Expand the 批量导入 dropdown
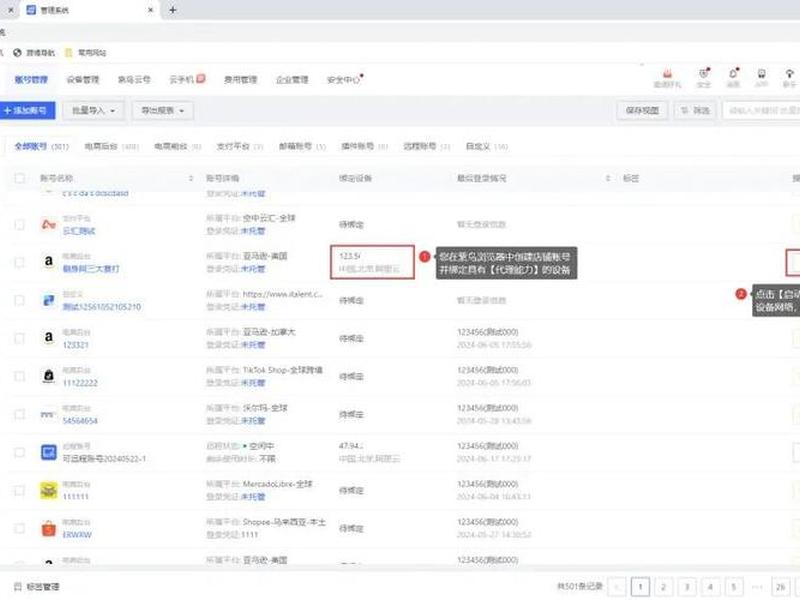Screen dimensions: 800x600 pyautogui.click(x=93, y=110)
